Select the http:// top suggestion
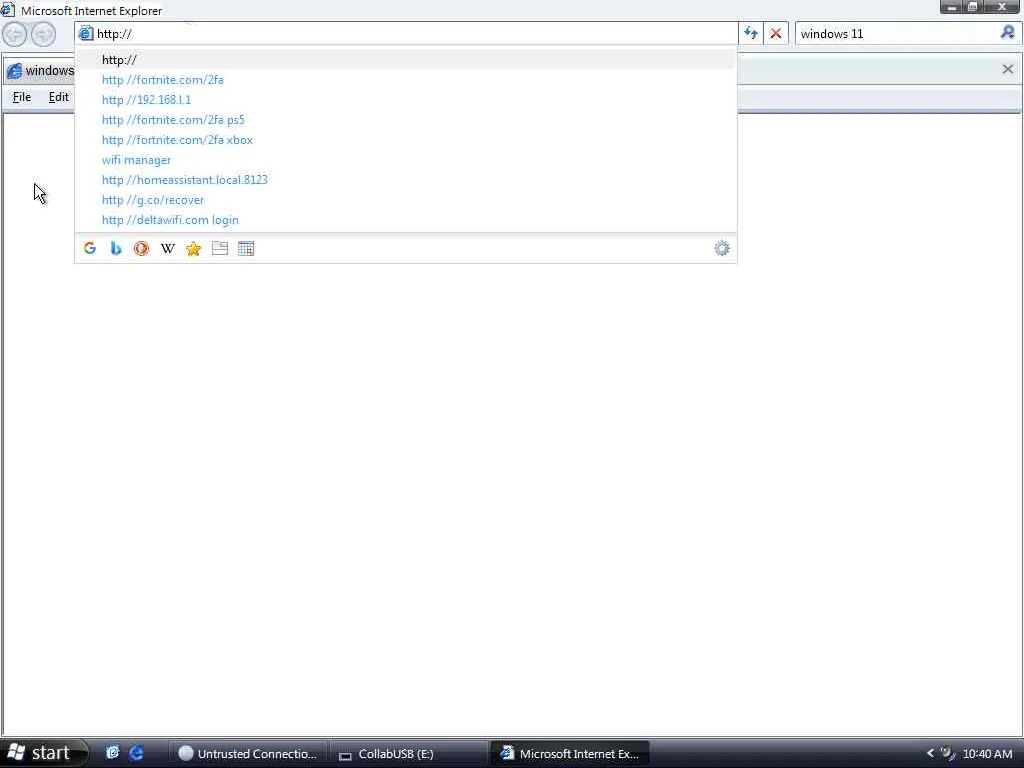 coord(406,59)
